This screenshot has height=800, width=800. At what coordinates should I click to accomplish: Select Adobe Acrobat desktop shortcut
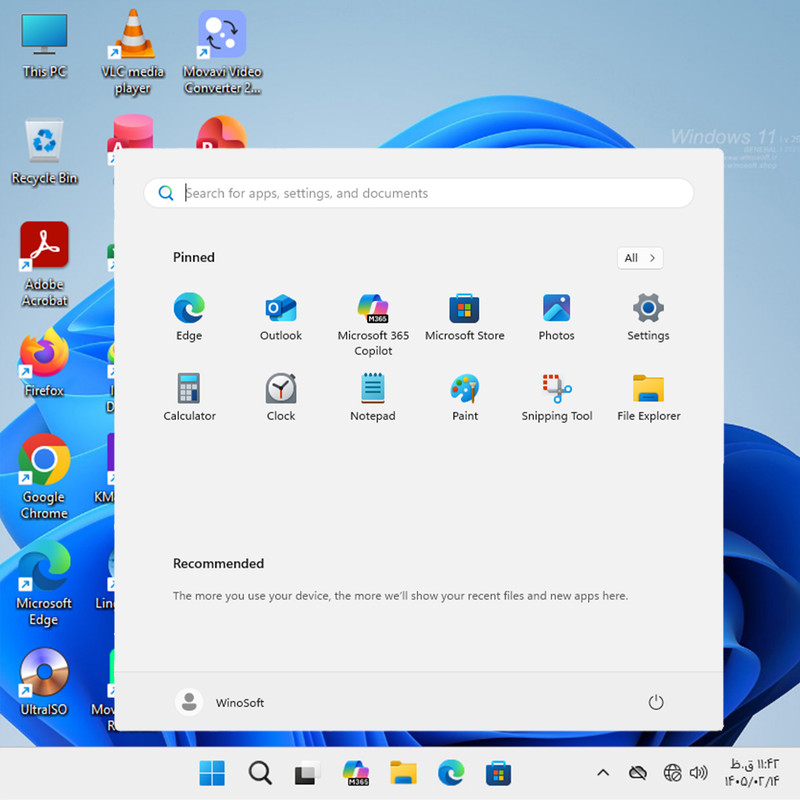44,264
